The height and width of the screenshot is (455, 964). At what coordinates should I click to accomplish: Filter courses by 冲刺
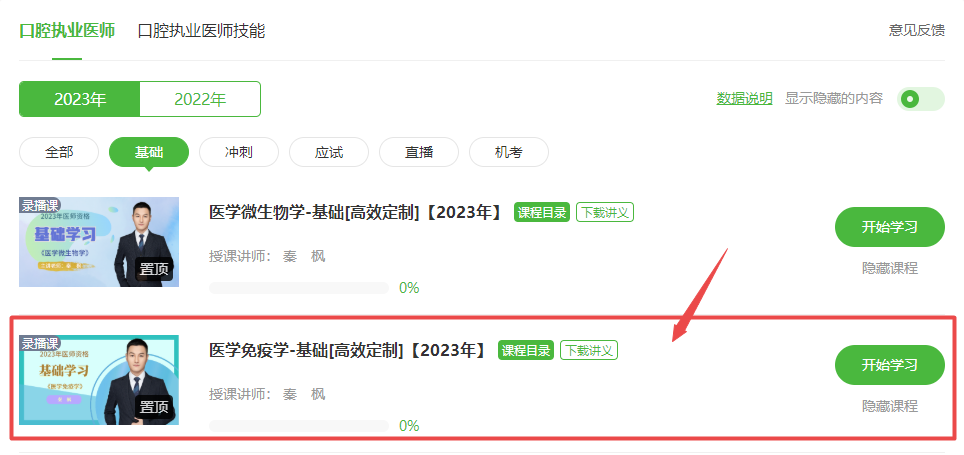click(239, 152)
